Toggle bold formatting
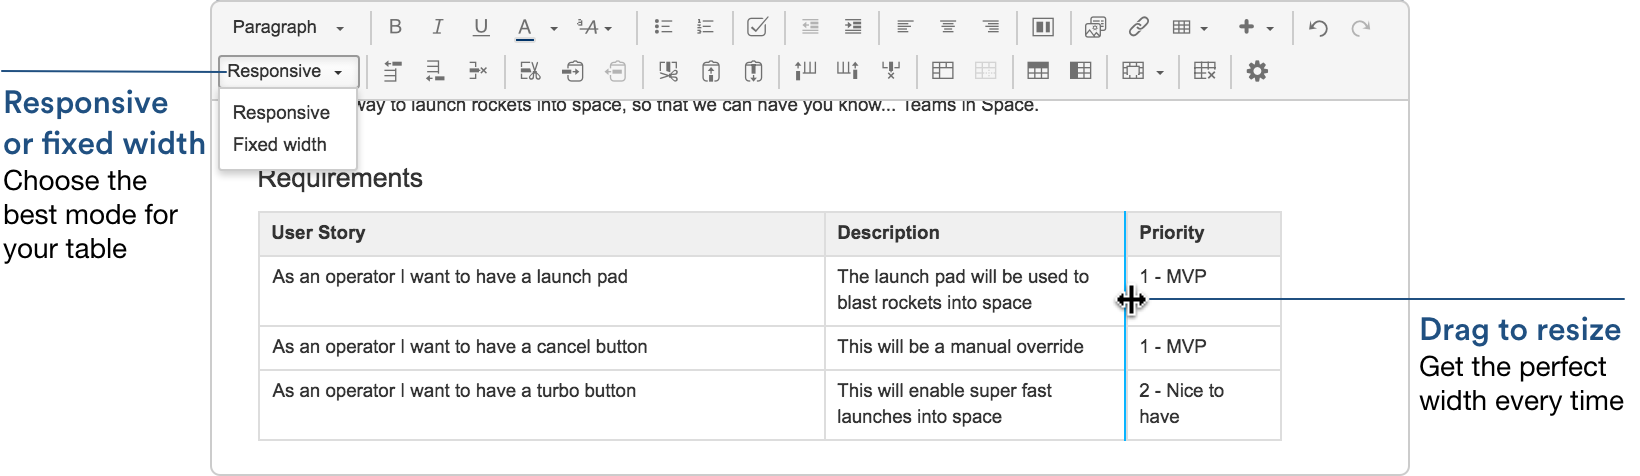1640x476 pixels. click(395, 27)
